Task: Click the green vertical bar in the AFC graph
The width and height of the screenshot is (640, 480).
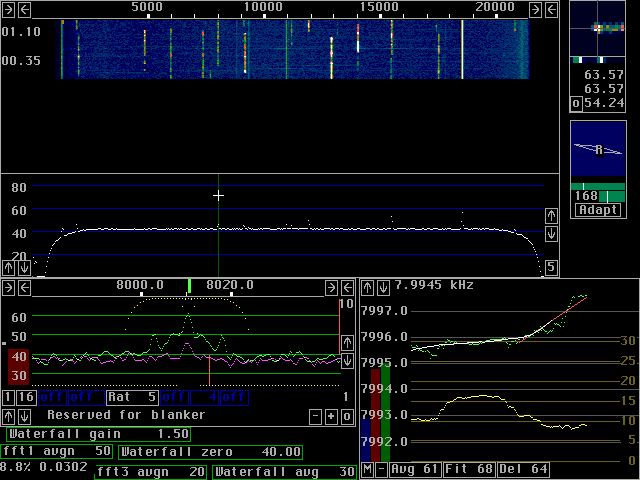Action: coord(385,412)
